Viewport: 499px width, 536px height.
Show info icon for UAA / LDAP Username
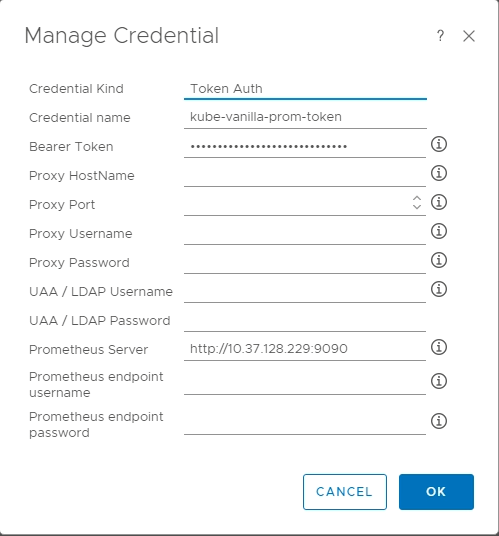pos(439,289)
